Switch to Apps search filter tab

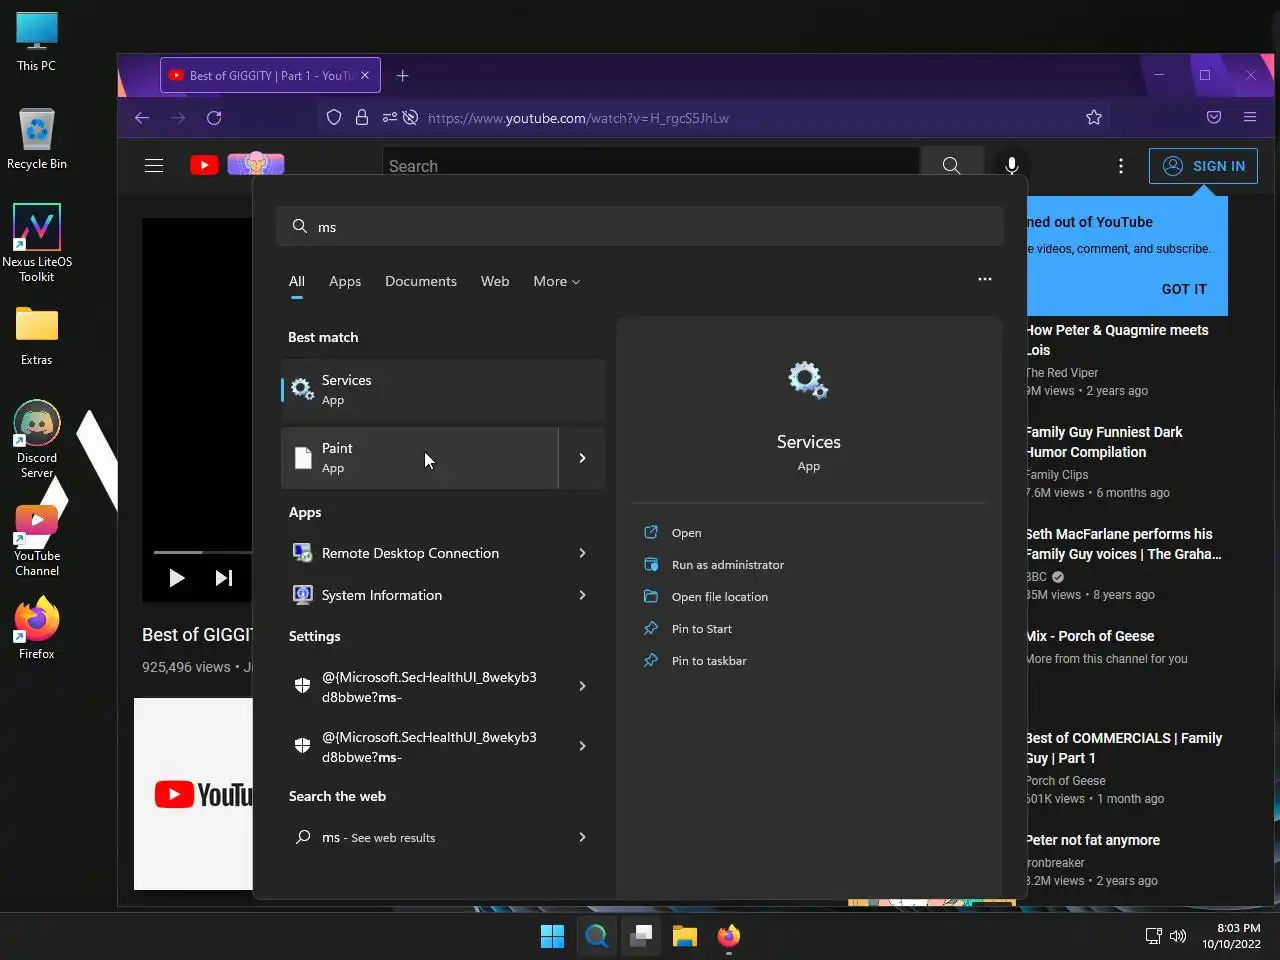[x=345, y=282]
